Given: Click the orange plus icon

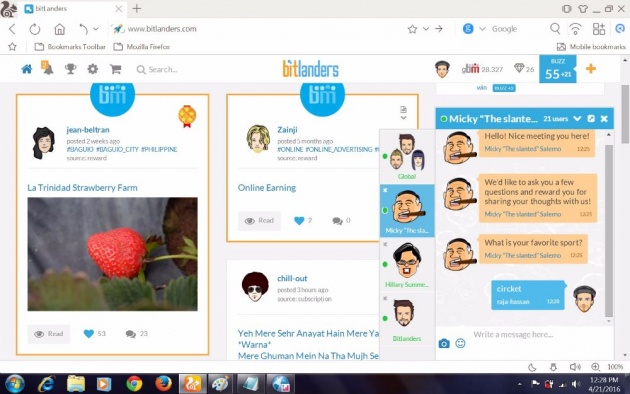Looking at the screenshot, I should click(591, 69).
